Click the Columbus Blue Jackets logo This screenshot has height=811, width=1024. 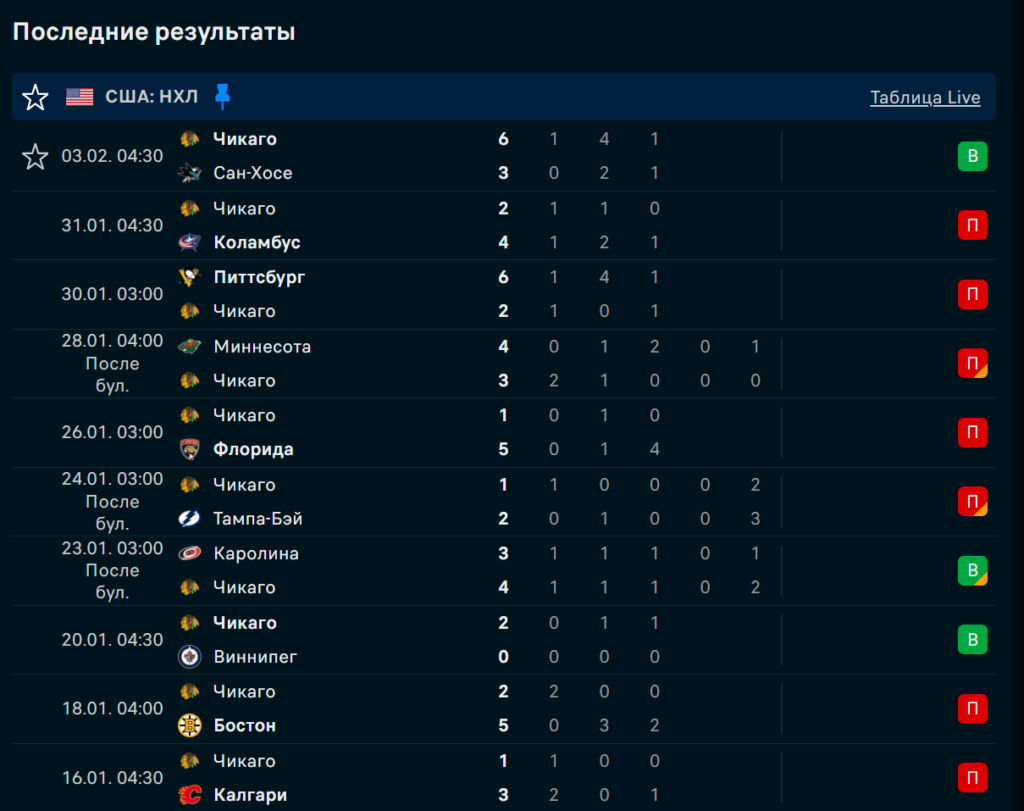(x=189, y=242)
